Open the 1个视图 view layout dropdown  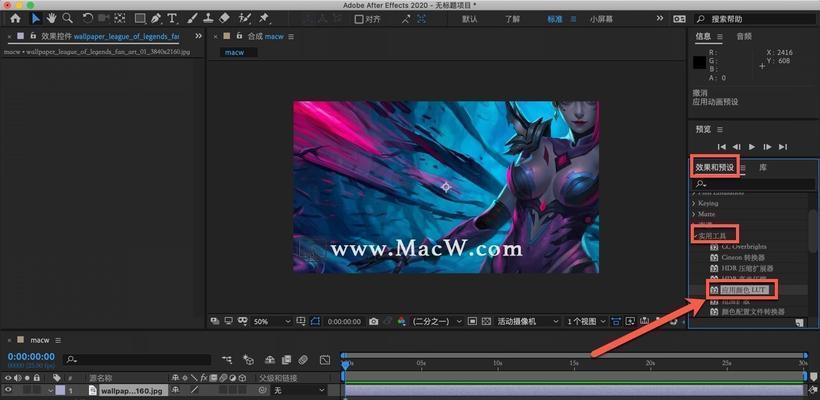point(586,322)
